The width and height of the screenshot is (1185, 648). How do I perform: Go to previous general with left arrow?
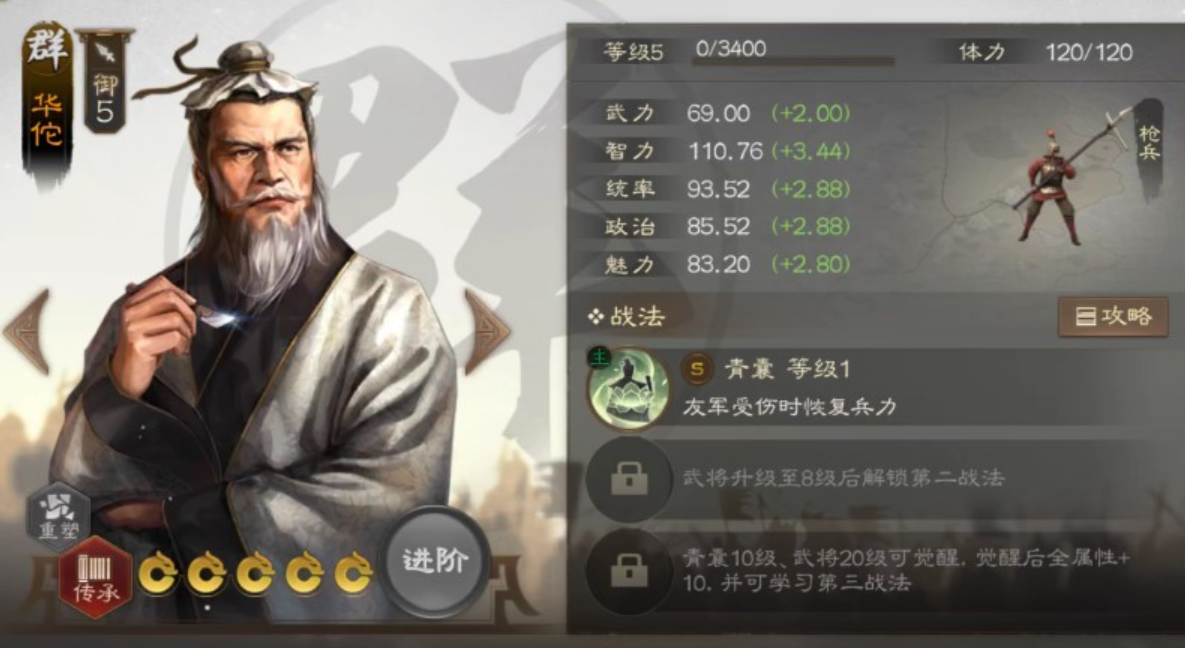click(x=27, y=331)
